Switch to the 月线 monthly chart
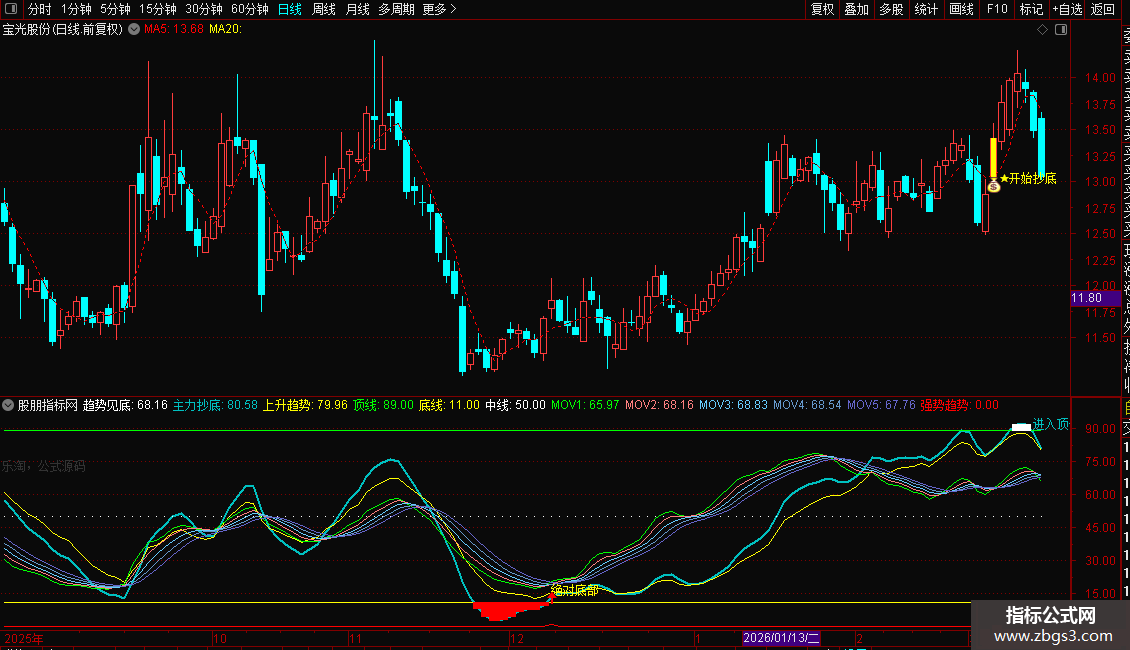The width and height of the screenshot is (1130, 650). click(x=357, y=10)
